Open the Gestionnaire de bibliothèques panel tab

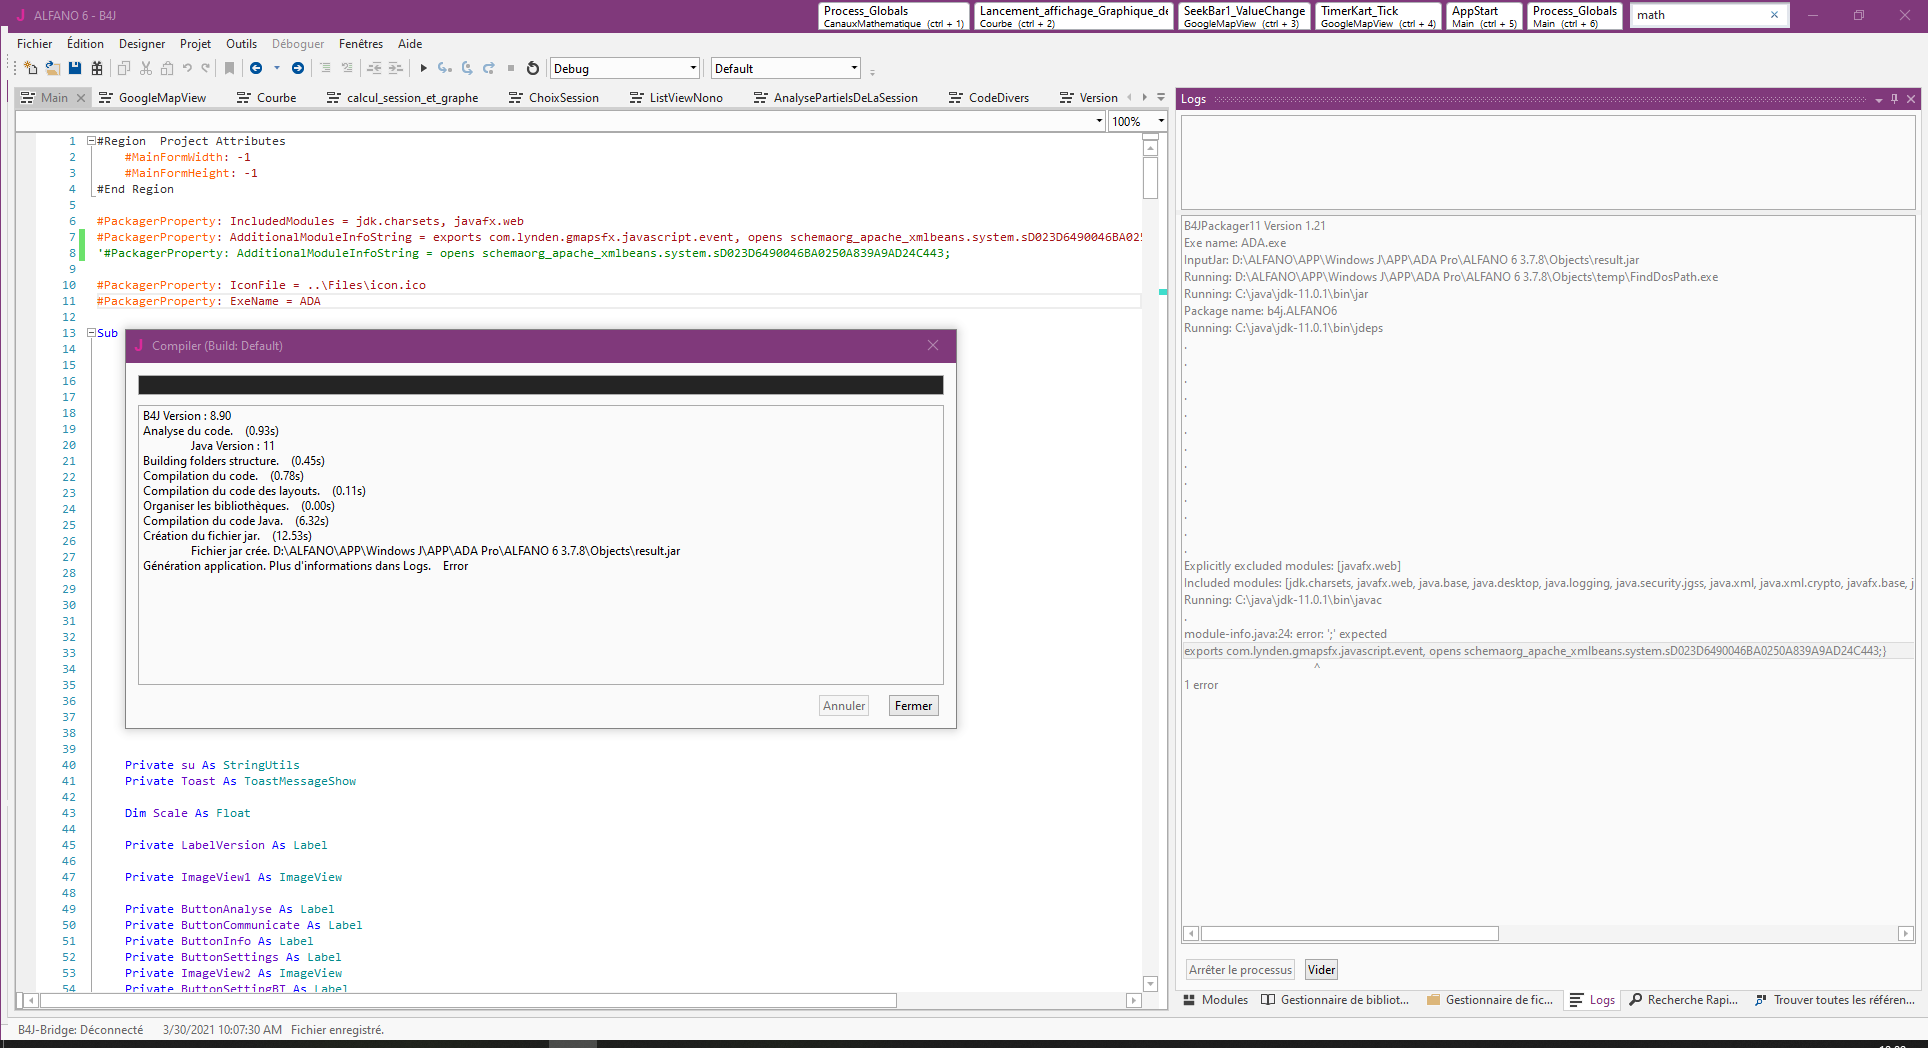pos(1335,1000)
